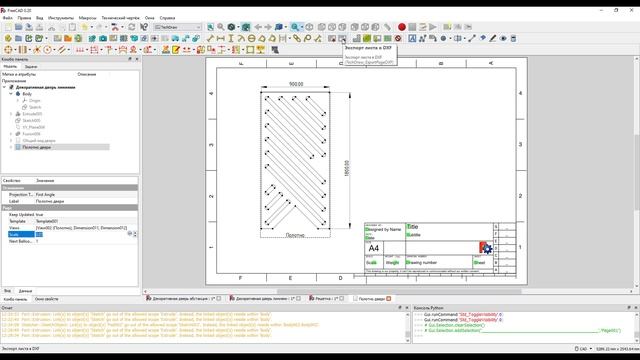Open the TechDraw workbench selector dropdown

tap(178, 27)
